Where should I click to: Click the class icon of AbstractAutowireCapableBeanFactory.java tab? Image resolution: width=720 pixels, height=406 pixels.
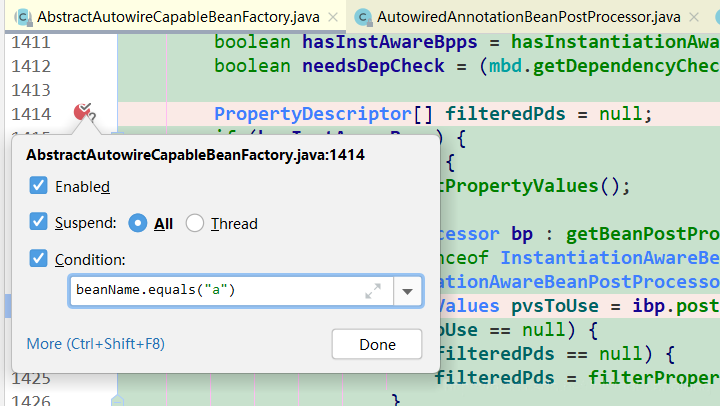click(x=23, y=17)
